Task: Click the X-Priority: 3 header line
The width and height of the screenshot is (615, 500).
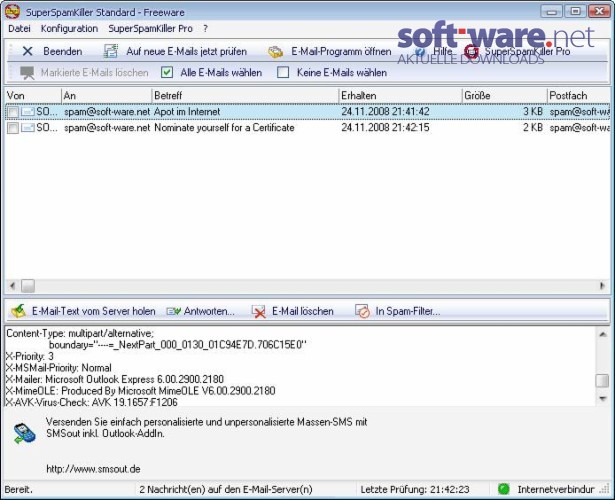Action: point(30,356)
